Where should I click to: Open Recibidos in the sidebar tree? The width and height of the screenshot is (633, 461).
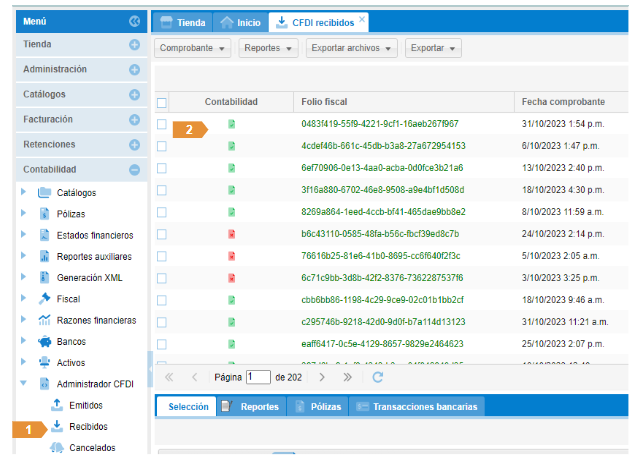click(x=88, y=427)
